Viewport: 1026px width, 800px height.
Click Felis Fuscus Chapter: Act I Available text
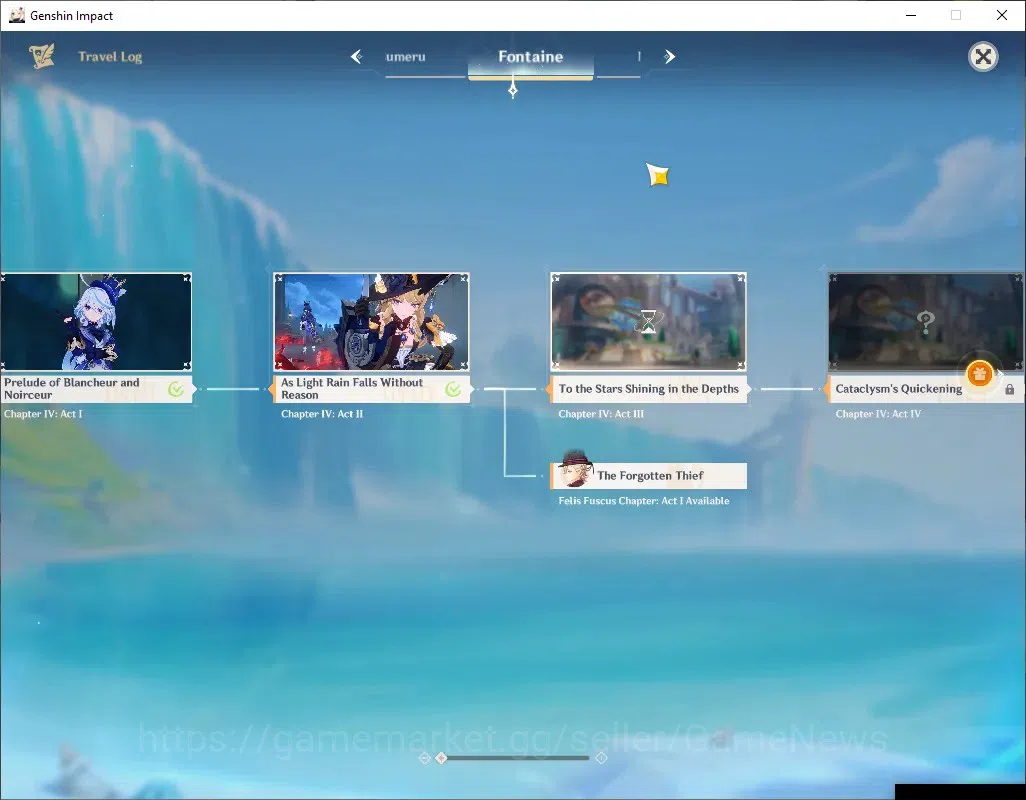tap(644, 500)
